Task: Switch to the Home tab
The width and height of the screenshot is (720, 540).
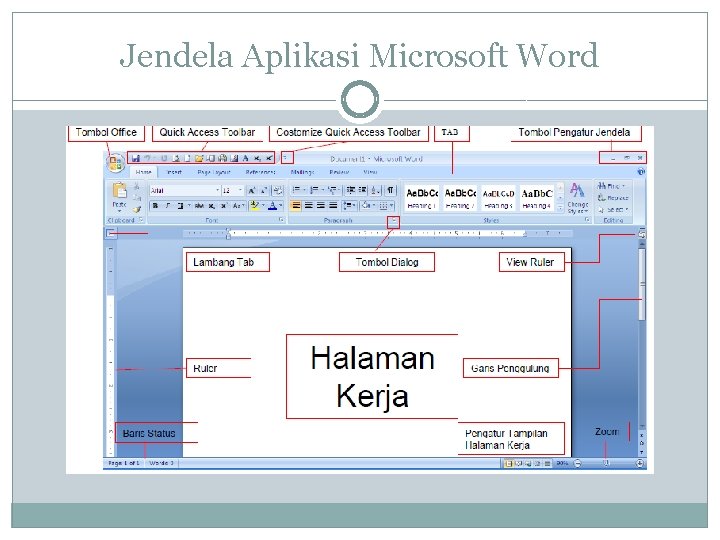Action: 144,172
